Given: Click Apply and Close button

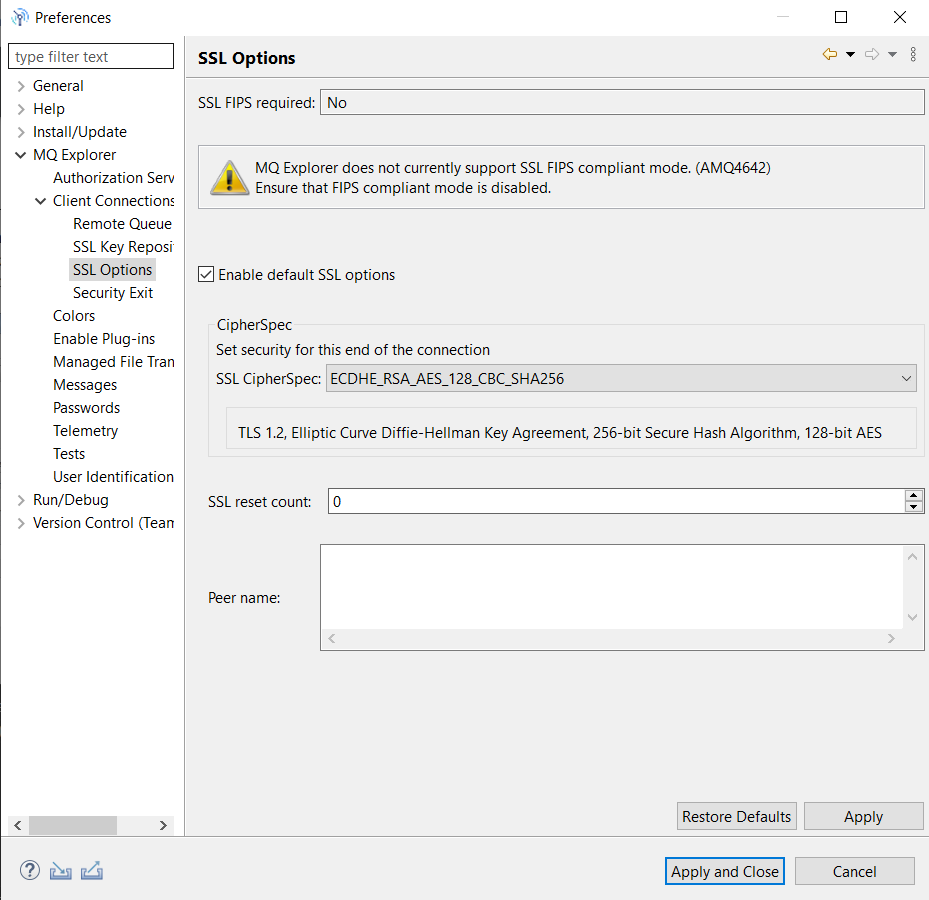Looking at the screenshot, I should 725,872.
